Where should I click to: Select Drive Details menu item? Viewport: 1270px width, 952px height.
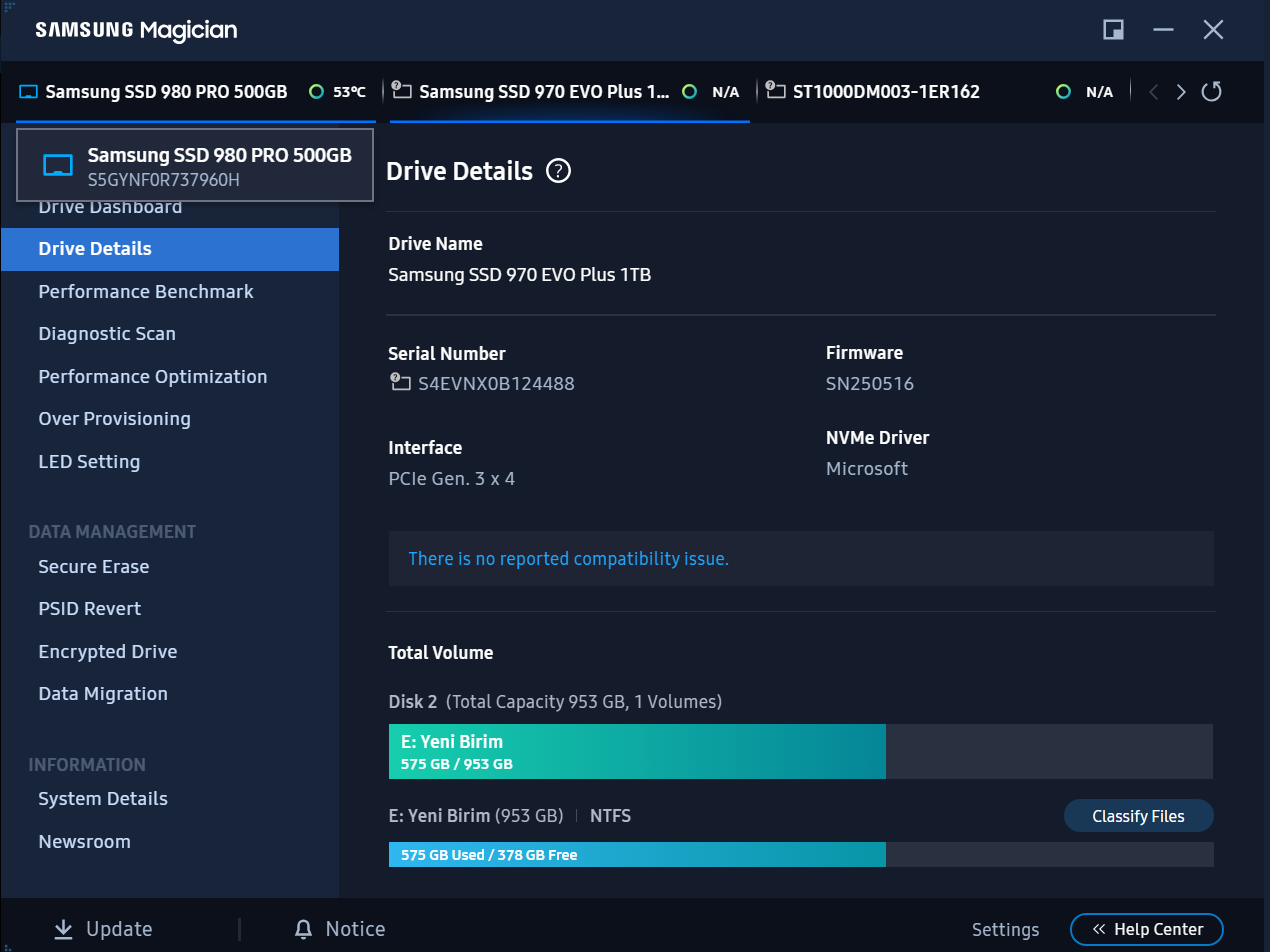click(170, 249)
